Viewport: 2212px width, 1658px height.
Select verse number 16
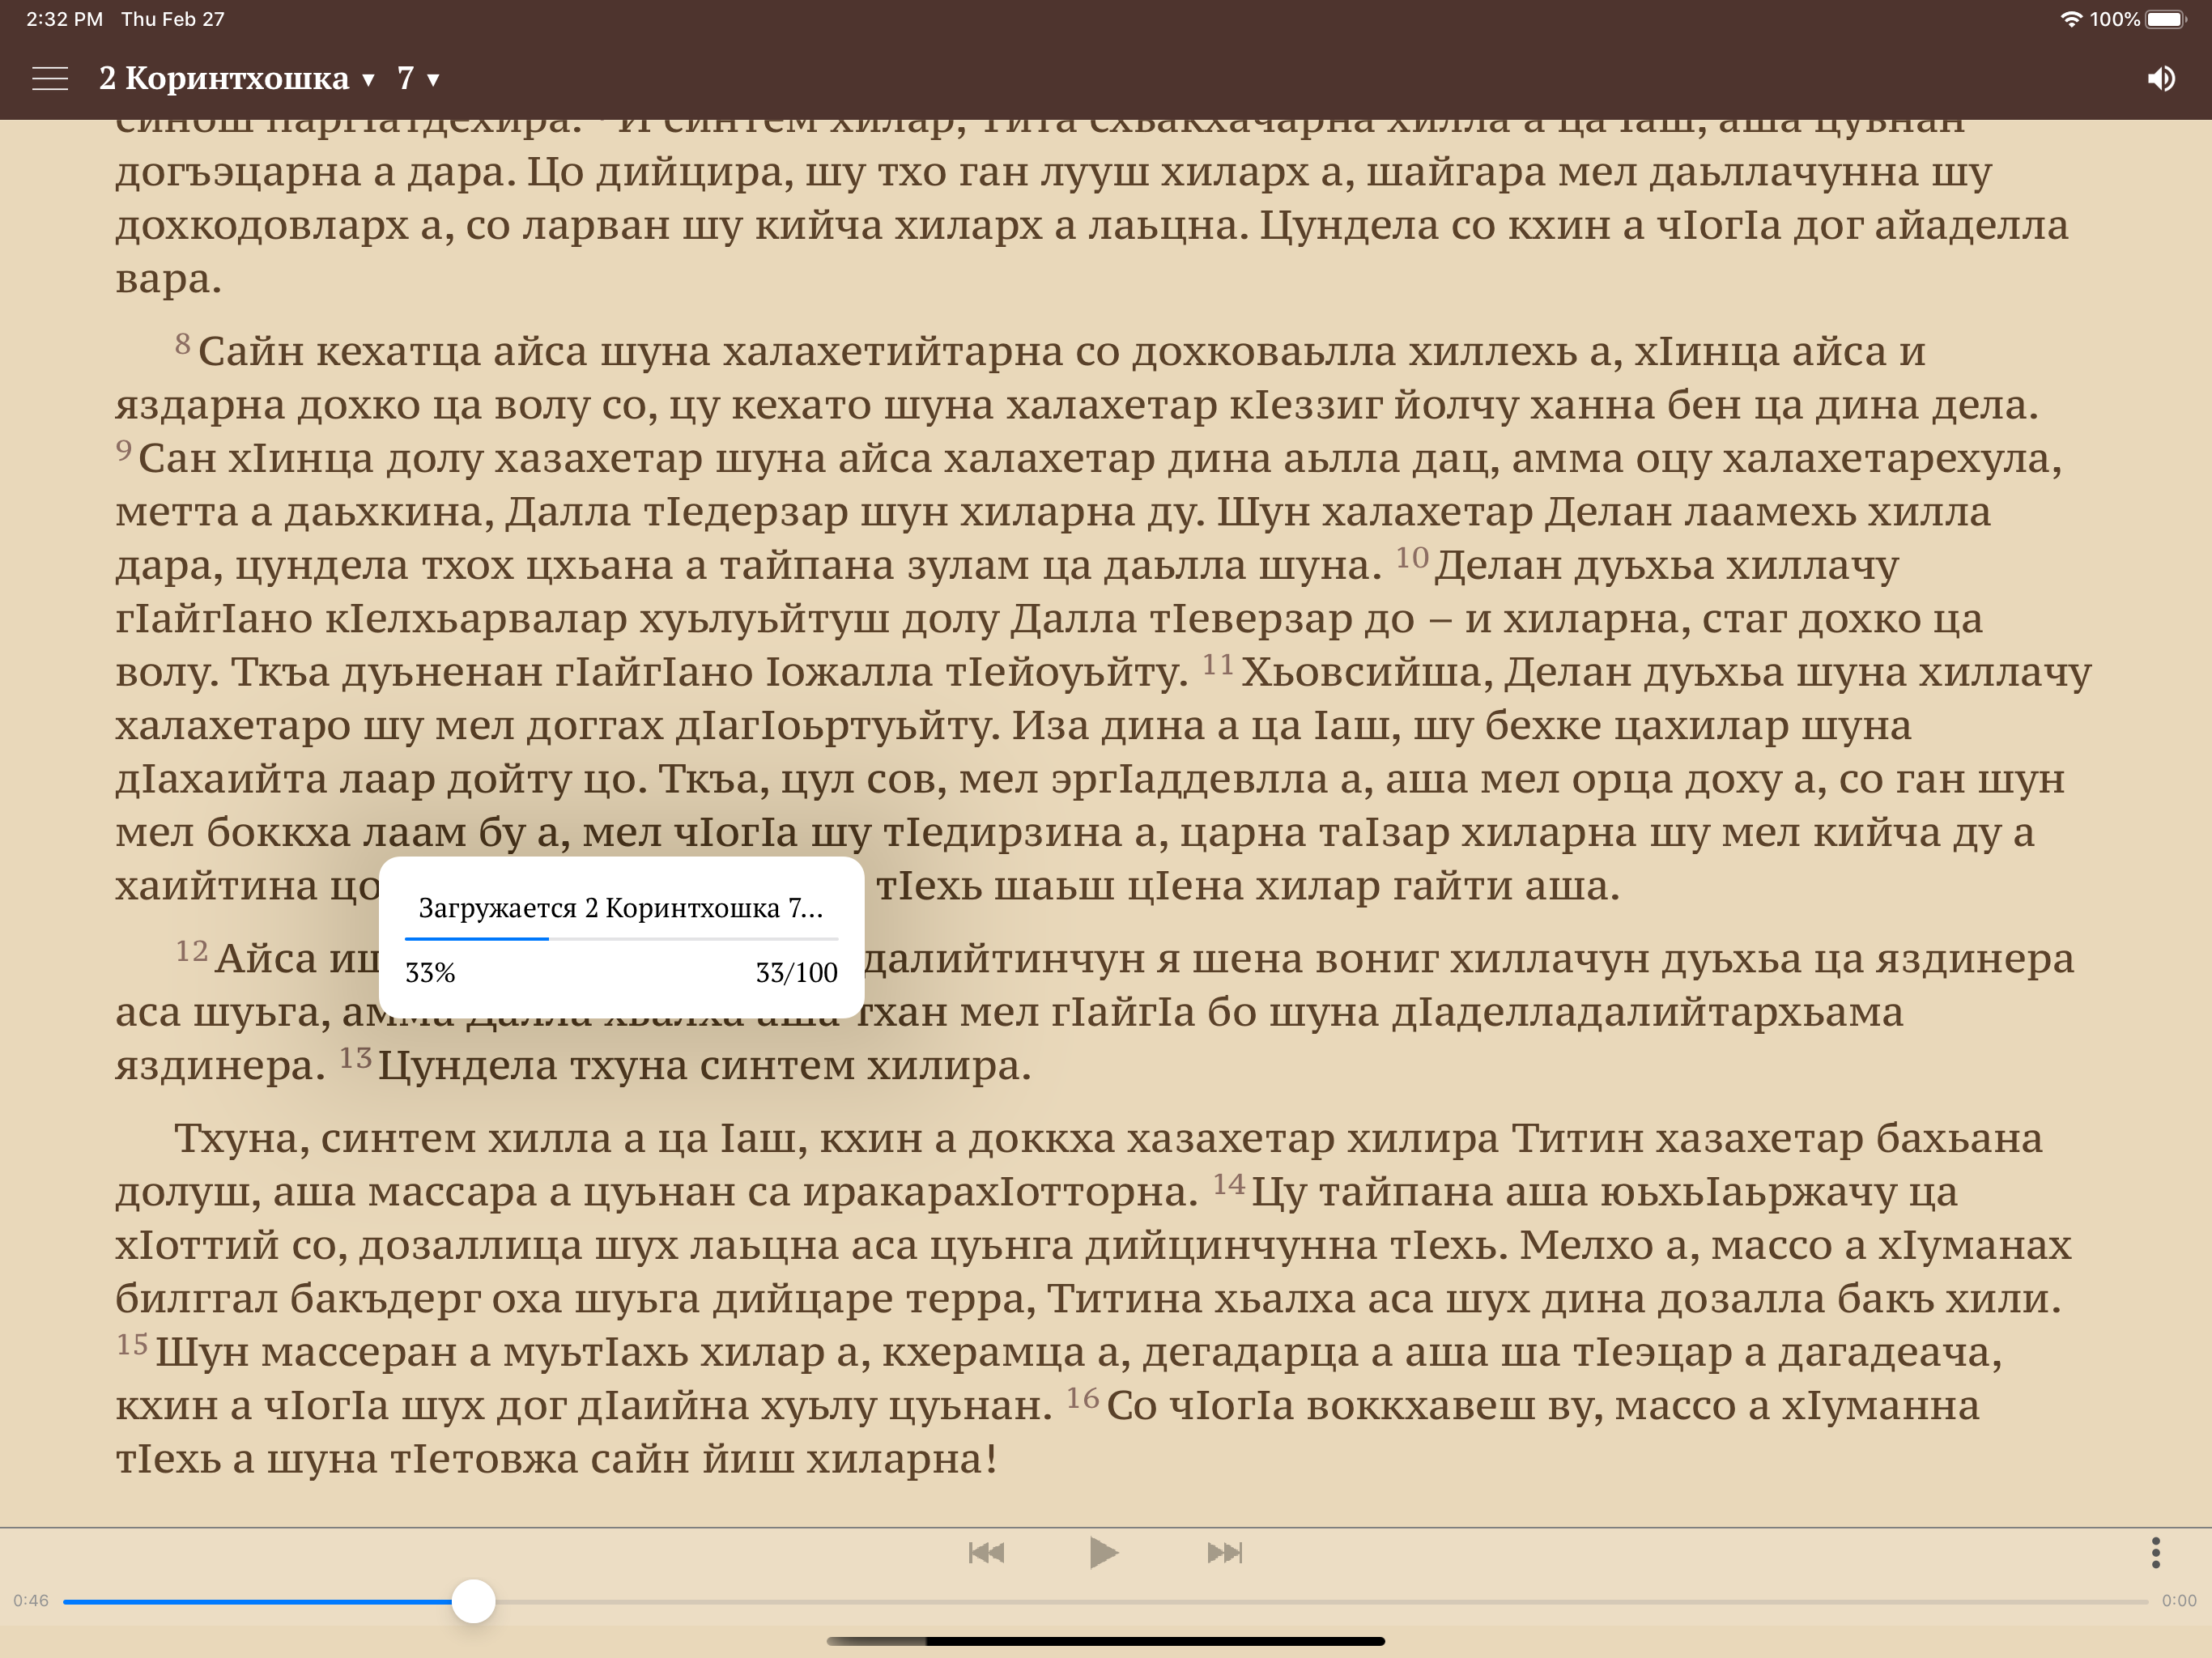[x=1083, y=1397]
